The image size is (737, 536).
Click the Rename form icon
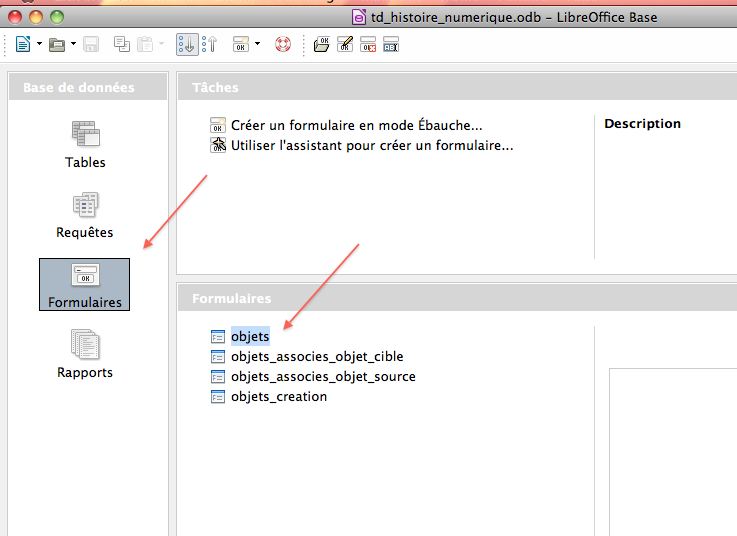[x=391, y=44]
